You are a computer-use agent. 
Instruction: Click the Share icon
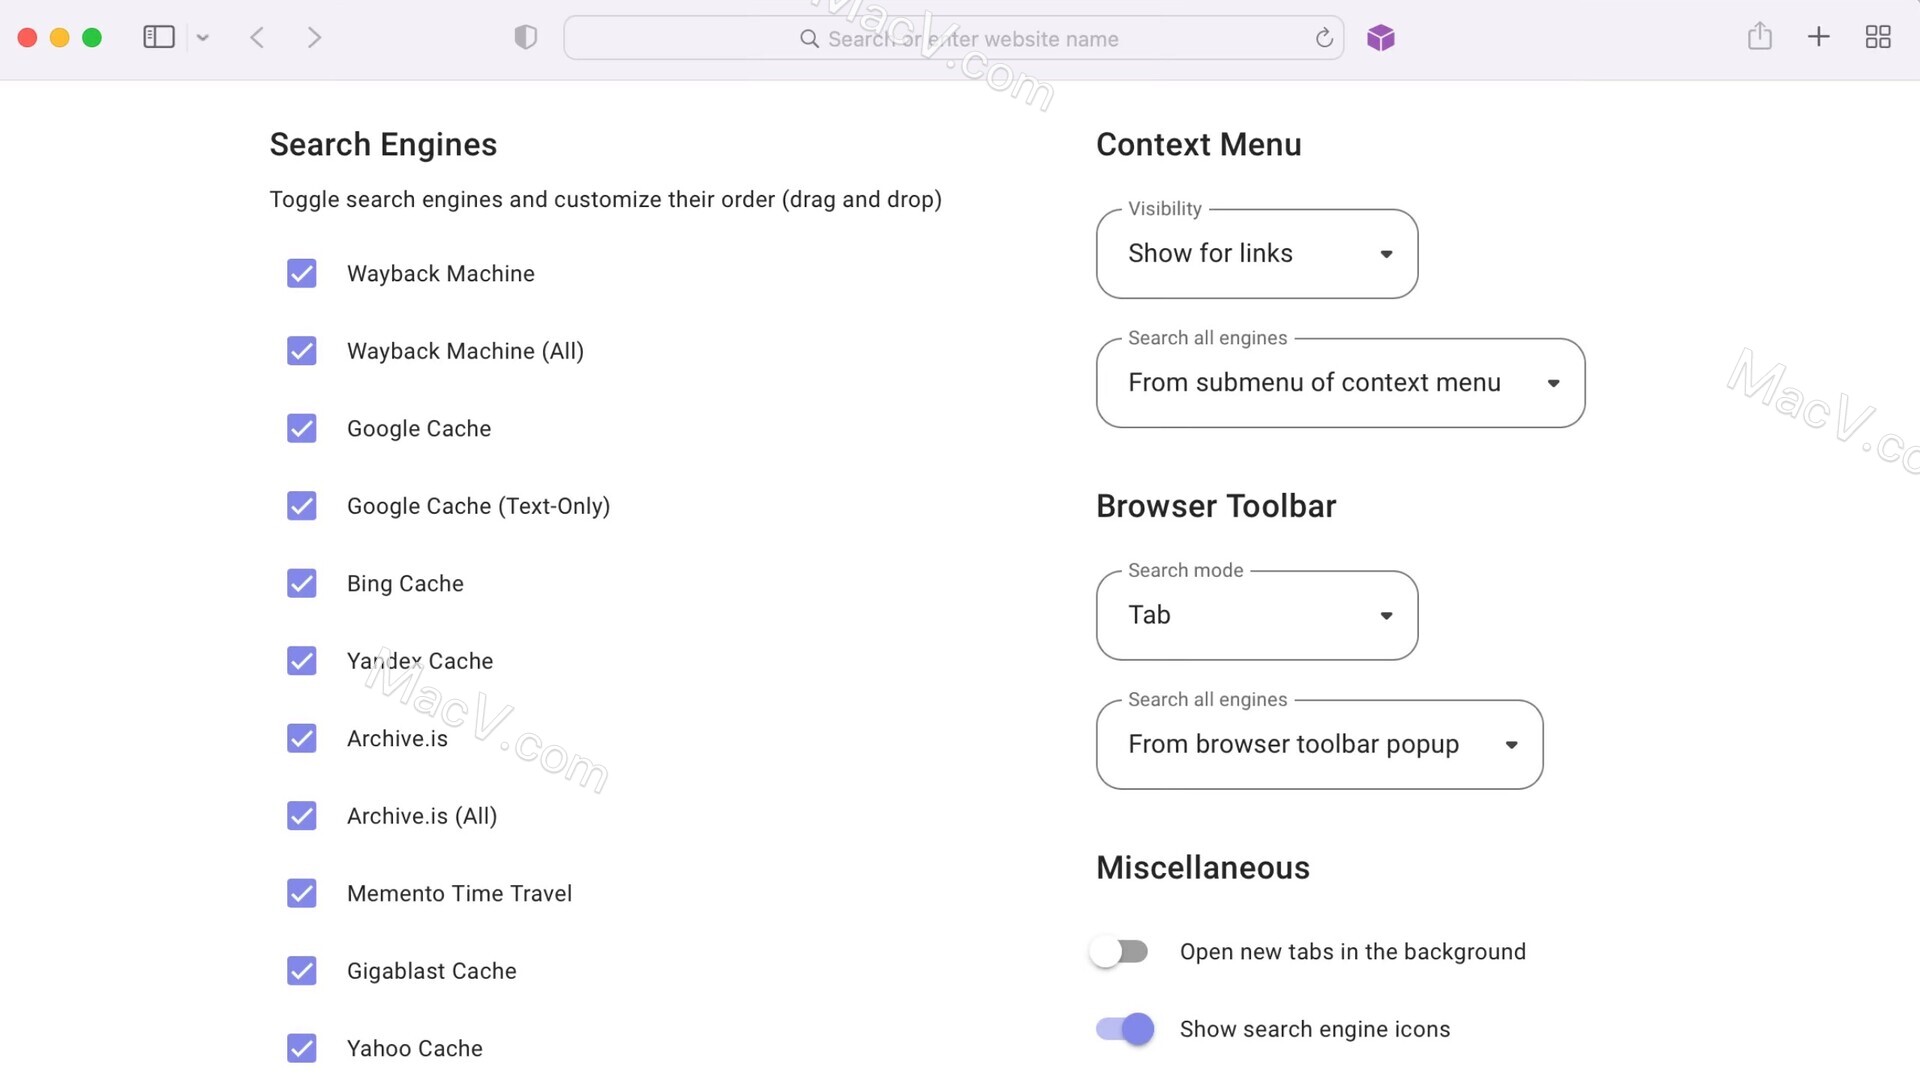tap(1760, 37)
